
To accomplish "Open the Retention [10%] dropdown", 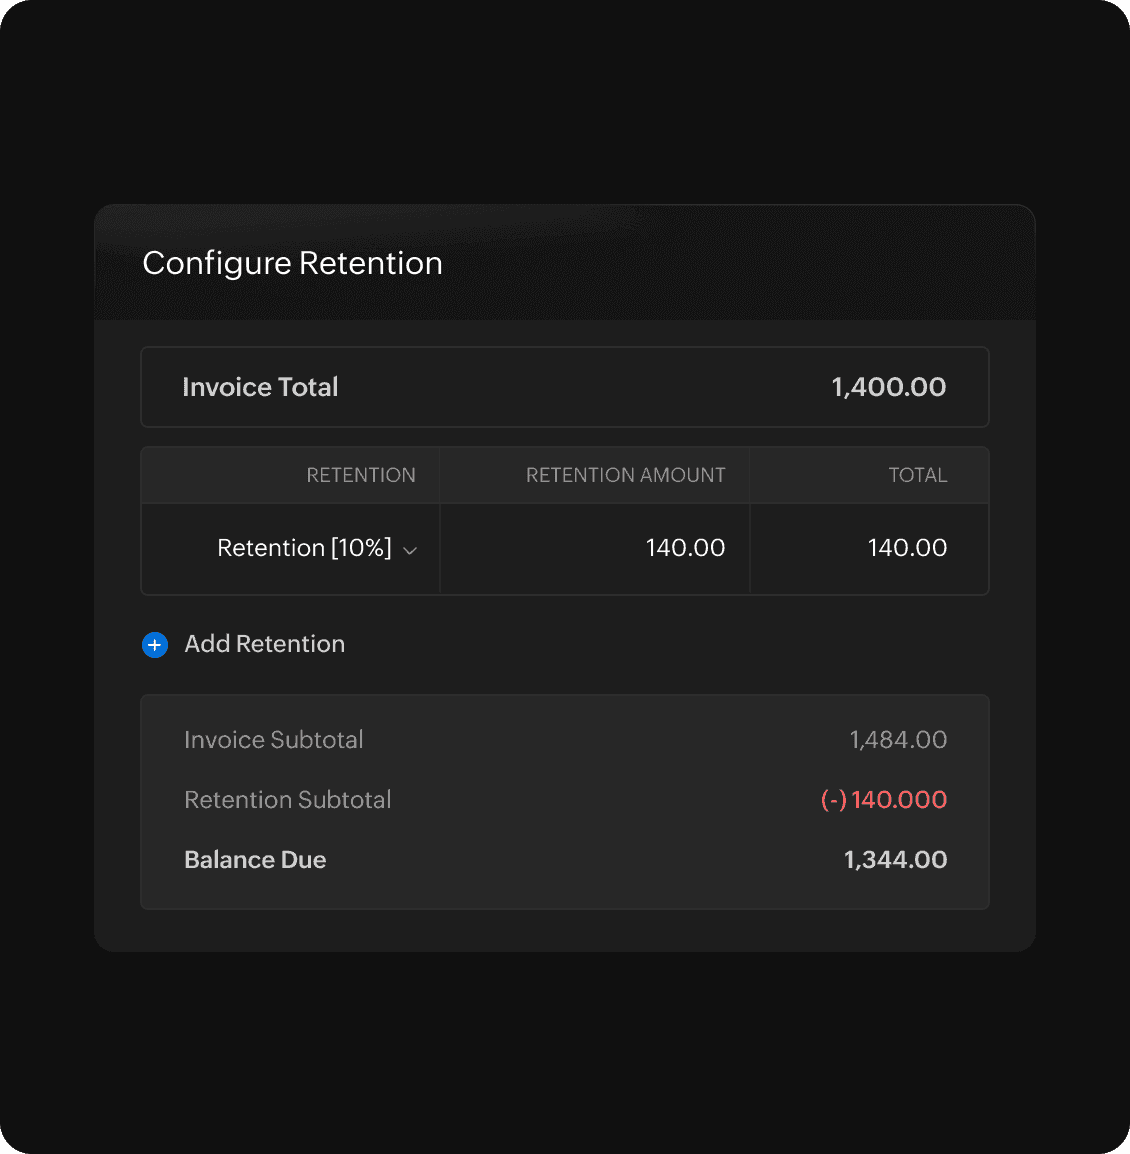I will tap(304, 548).
